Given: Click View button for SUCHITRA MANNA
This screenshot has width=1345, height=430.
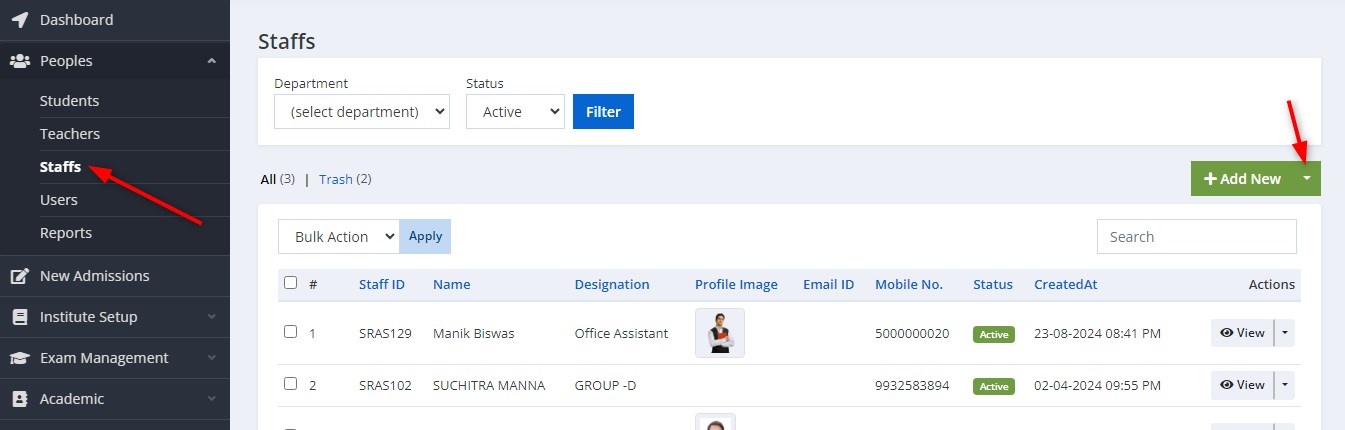Looking at the screenshot, I should click(1242, 385).
